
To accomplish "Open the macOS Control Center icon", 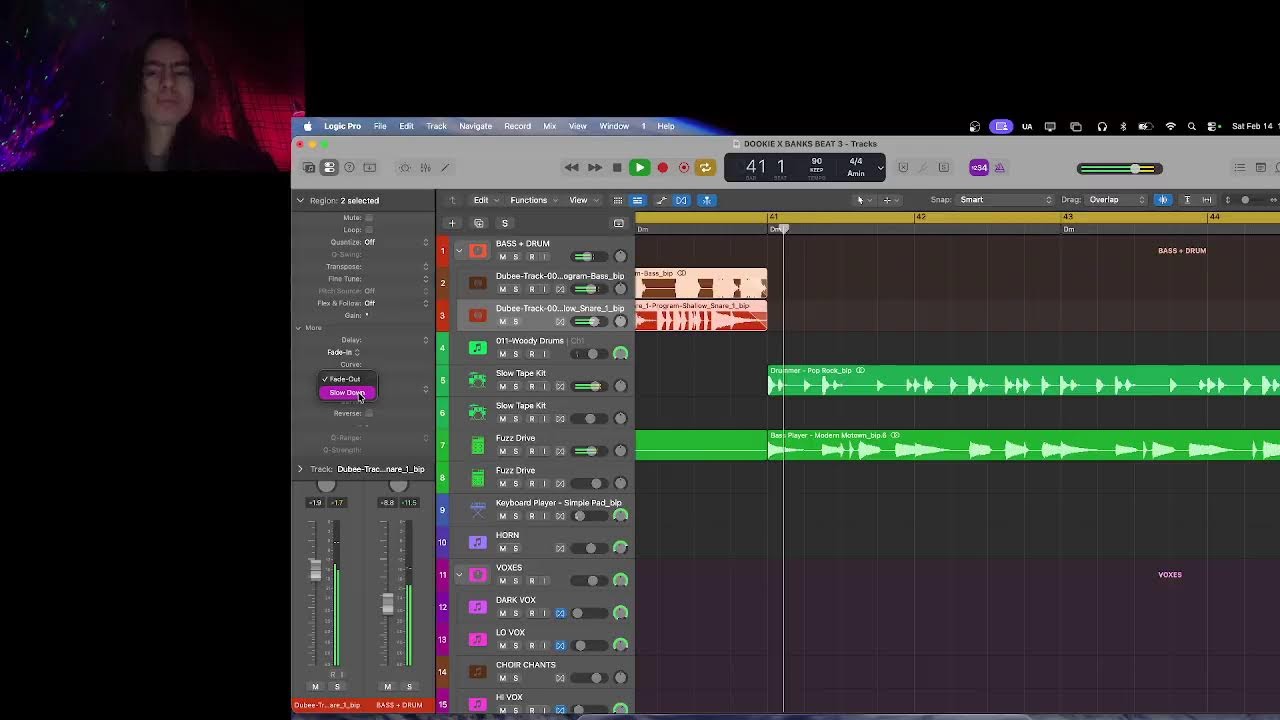I will click(x=1213, y=126).
